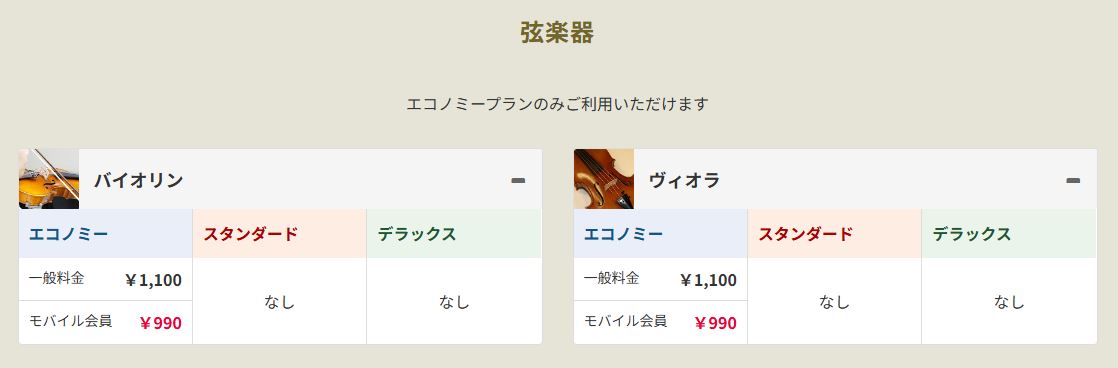Click the エコノミープランのみご利用いただけます notice text
The height and width of the screenshot is (368, 1118).
558,104
